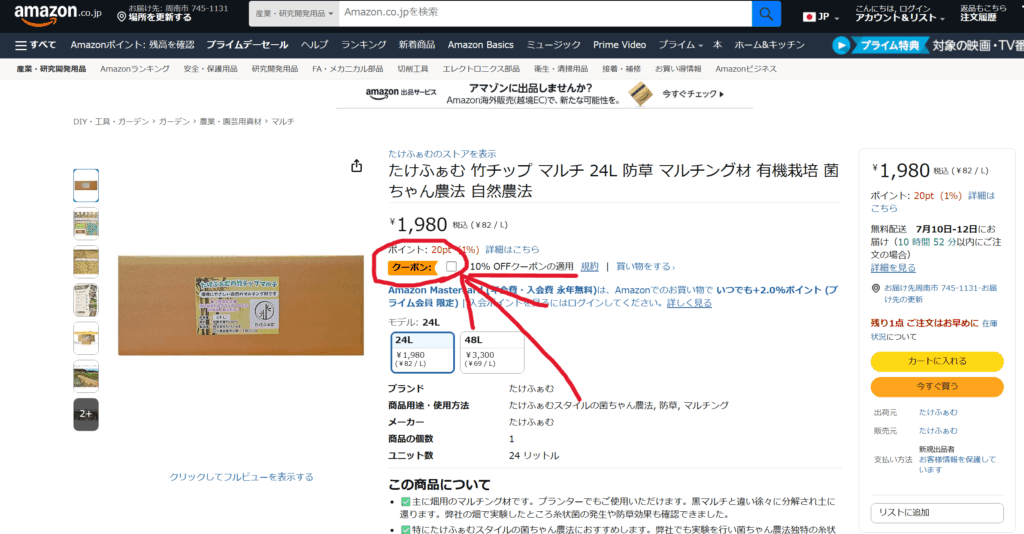This screenshot has height=534, width=1024.
Task: Open ミュージック in nav bar
Action: 553,45
